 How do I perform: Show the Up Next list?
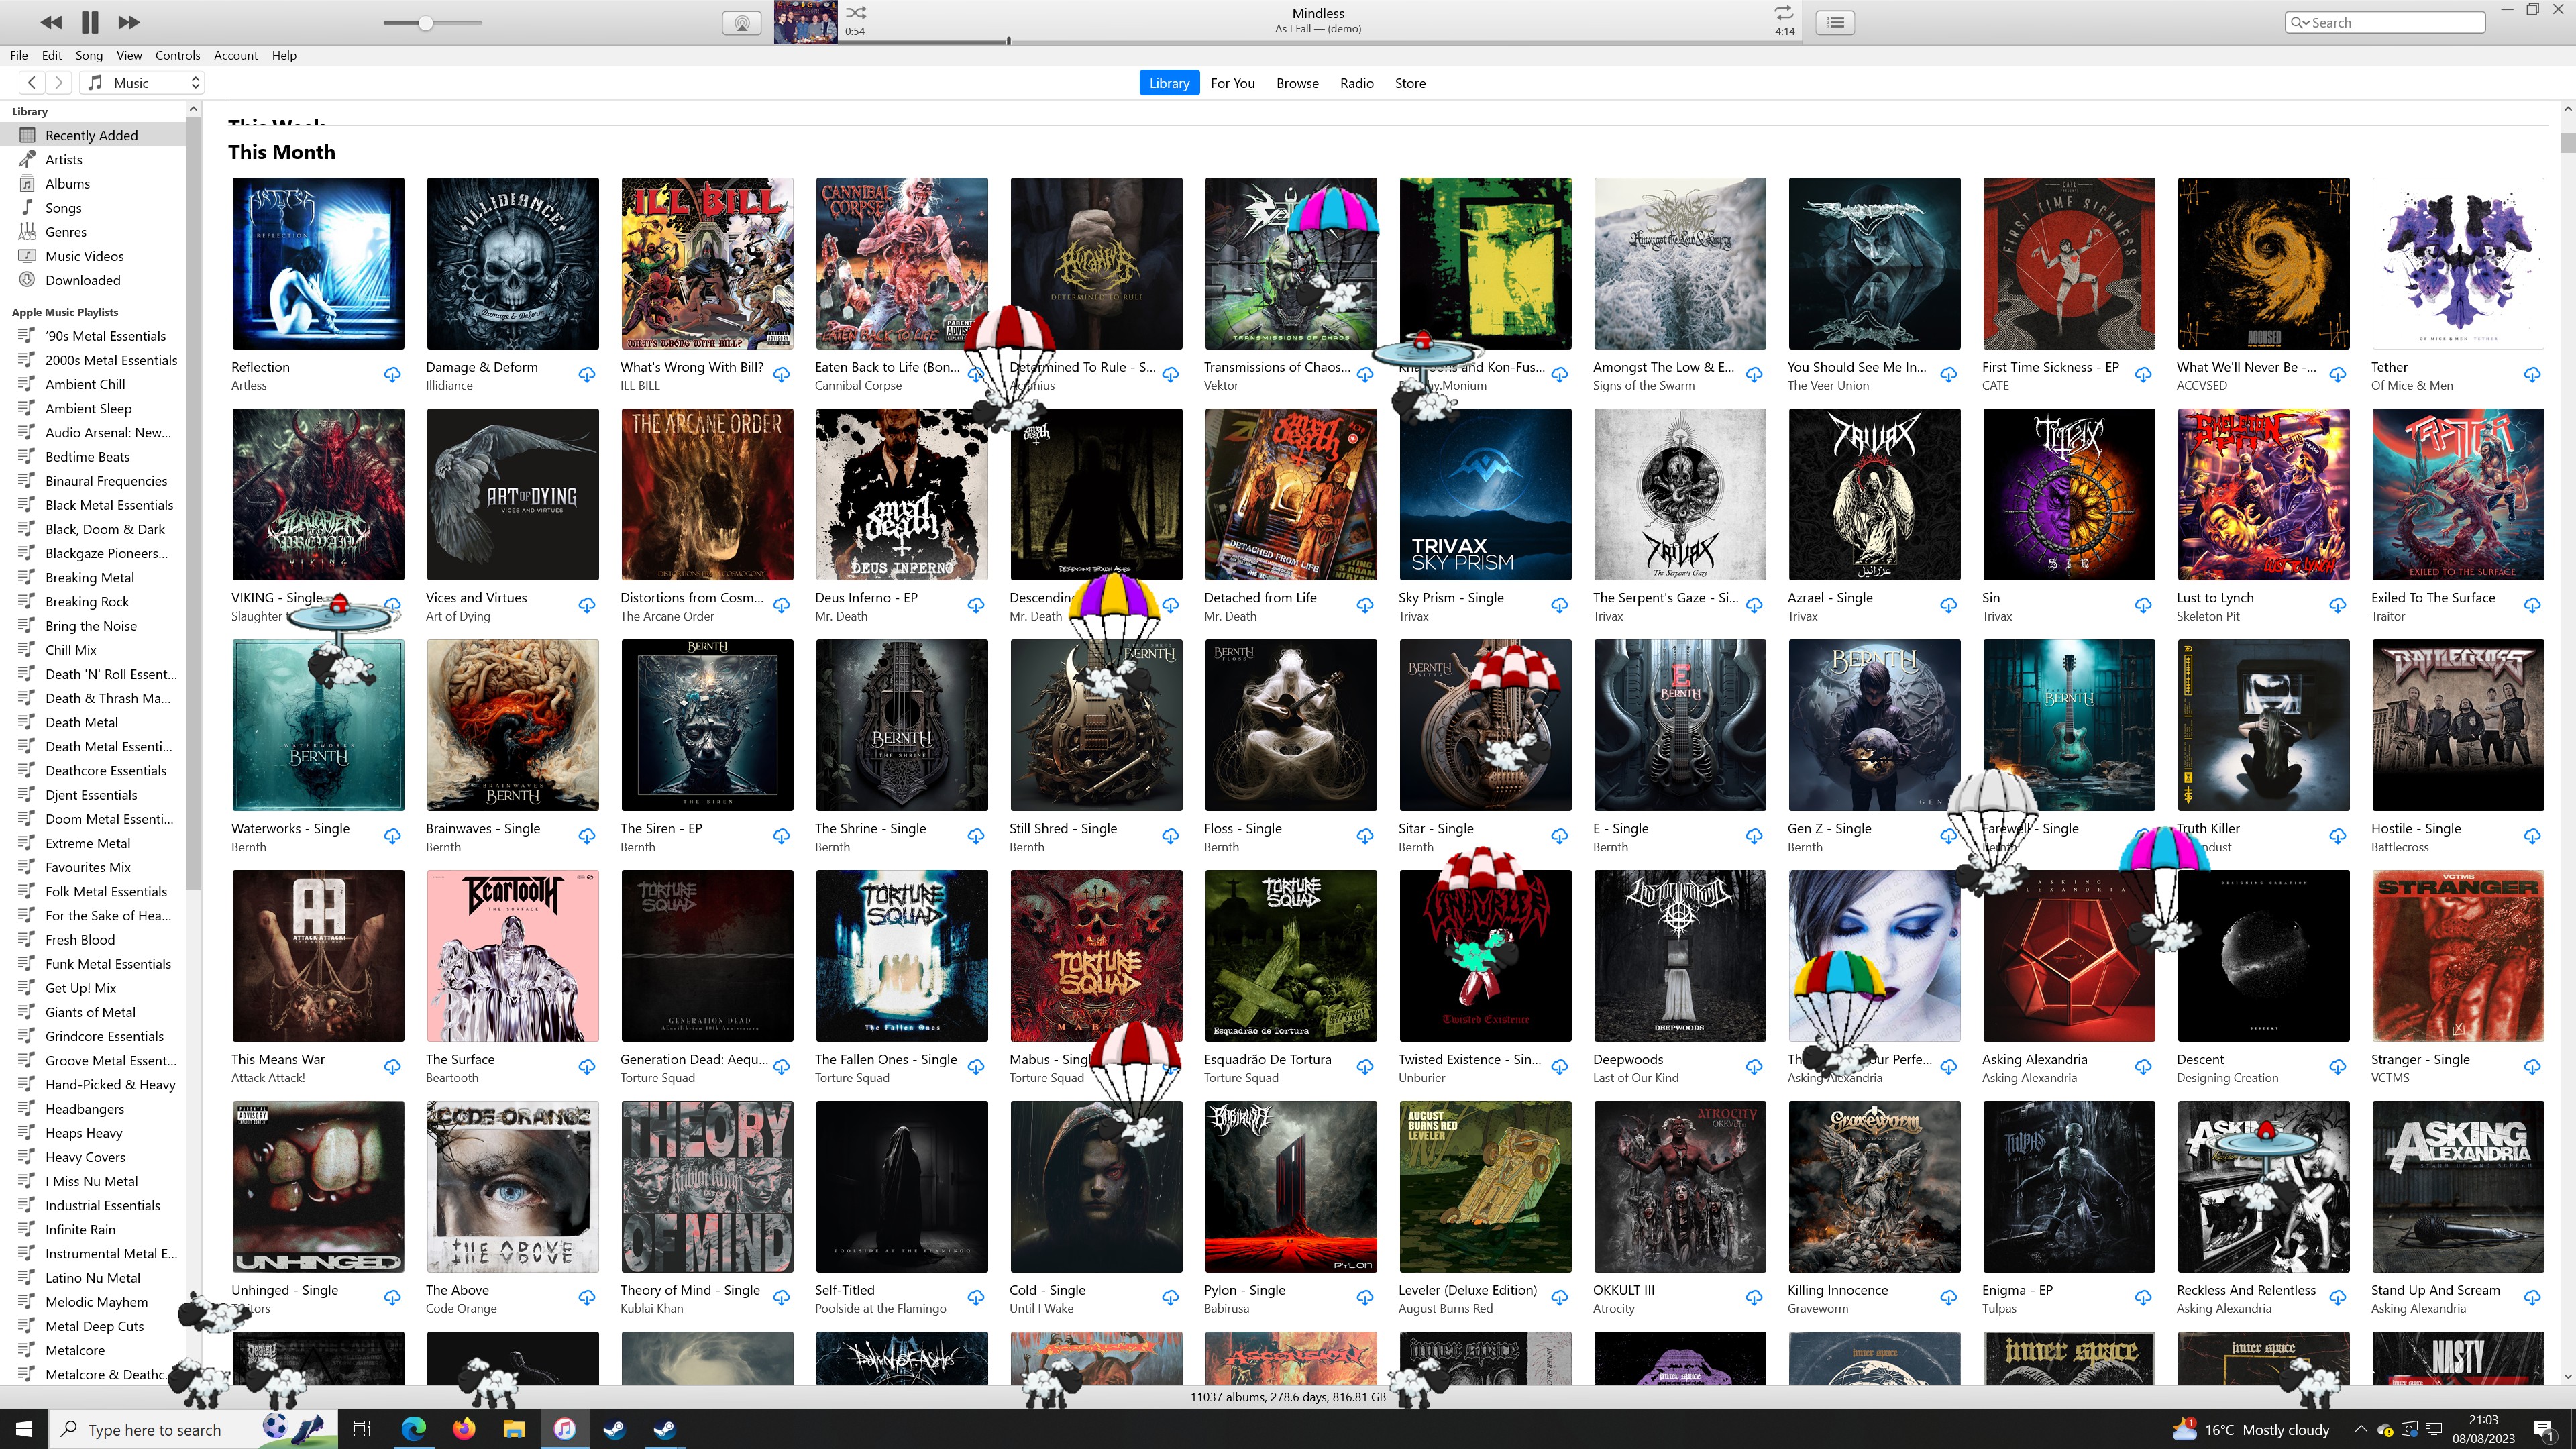pyautogui.click(x=1836, y=22)
